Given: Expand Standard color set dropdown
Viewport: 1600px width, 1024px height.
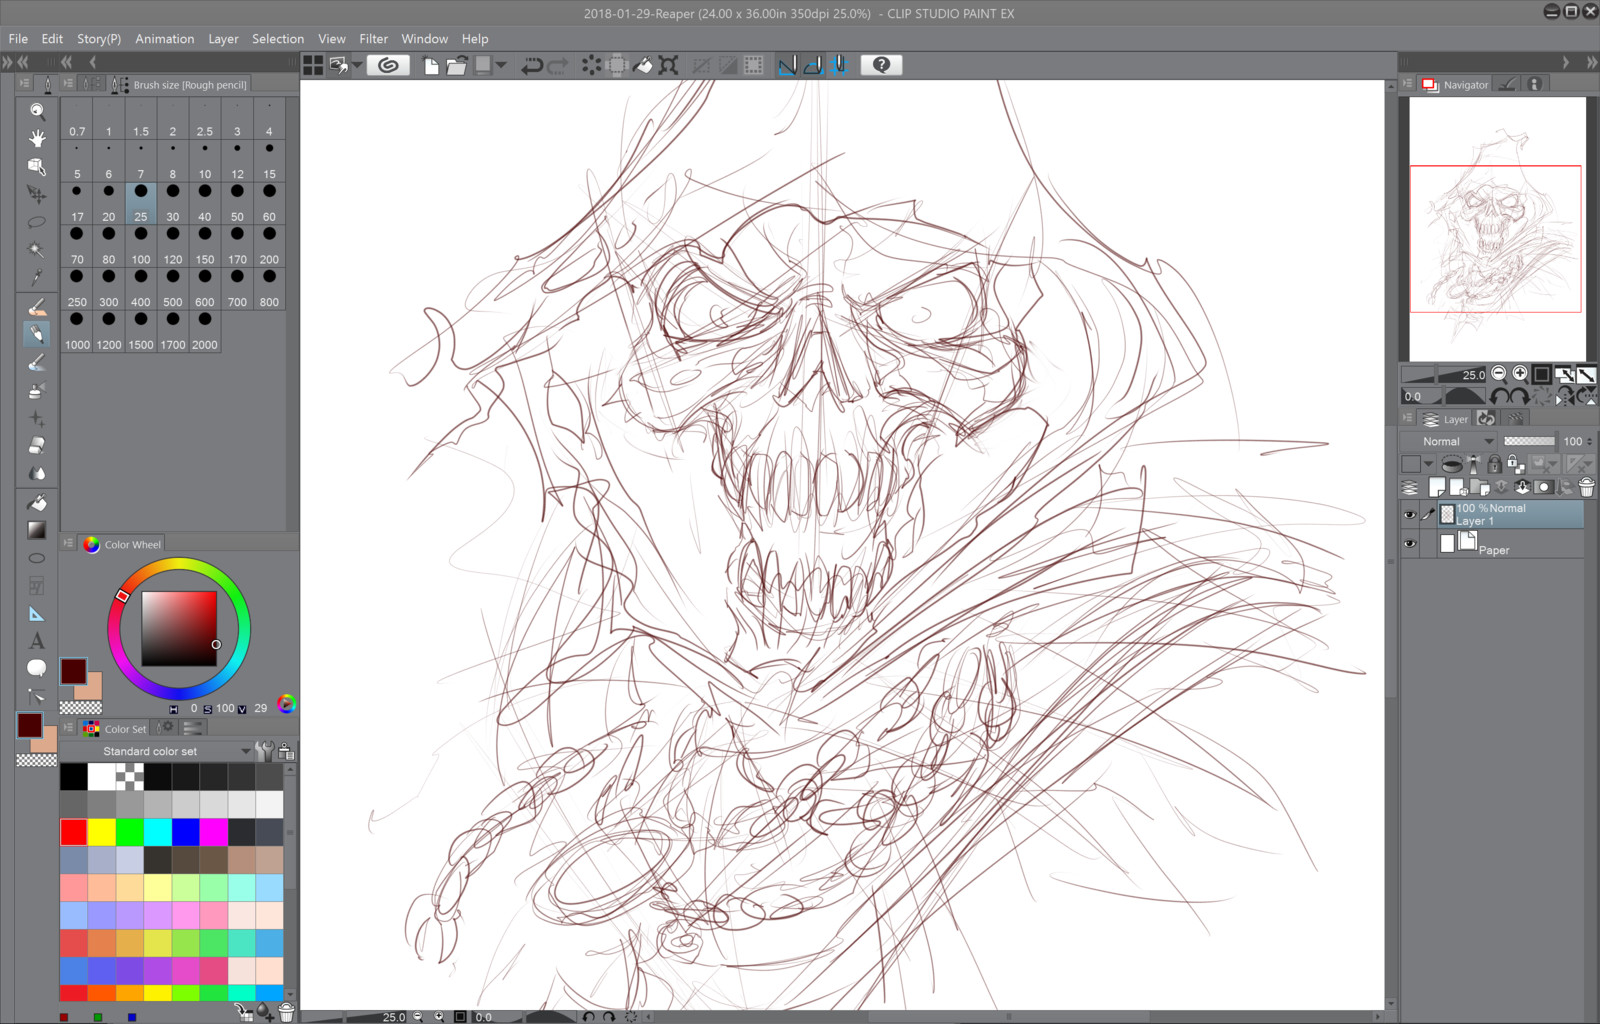Looking at the screenshot, I should click(246, 751).
